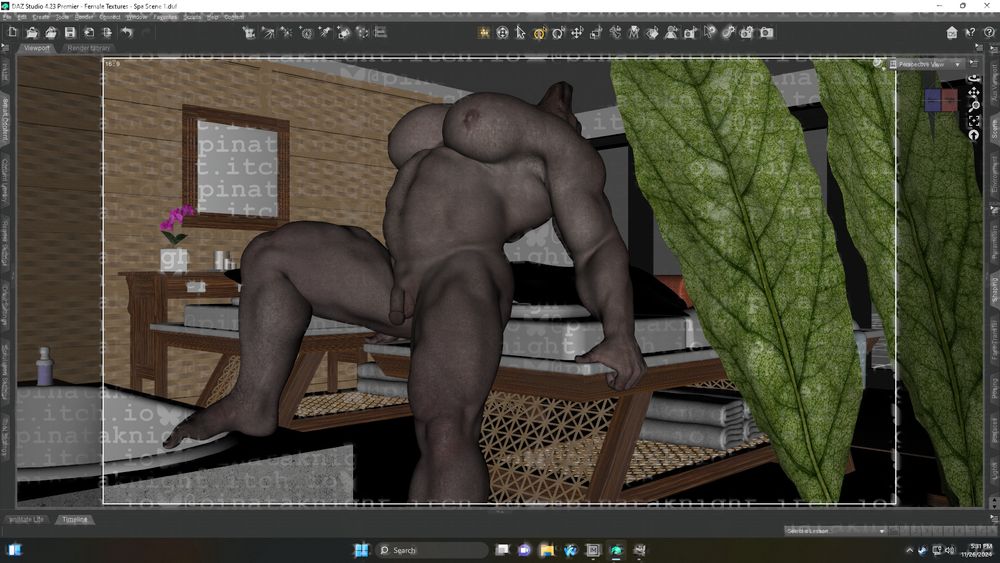Click the Save floppy disk icon
1000x563 pixels.
coord(70,32)
